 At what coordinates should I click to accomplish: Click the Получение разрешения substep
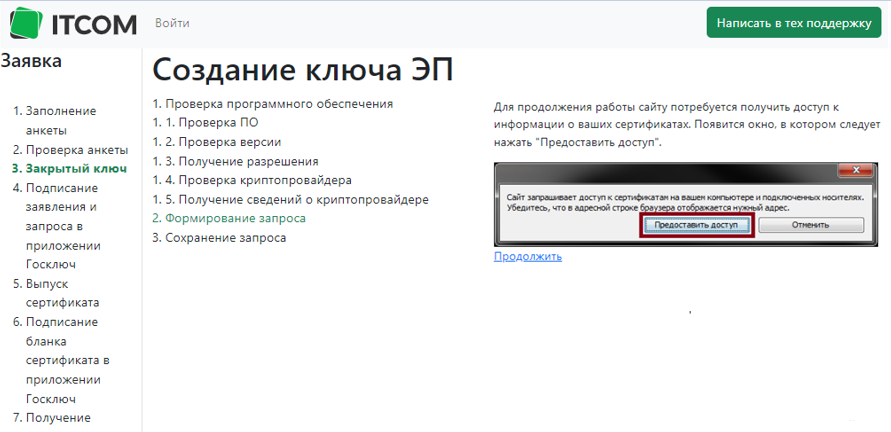pos(242,161)
